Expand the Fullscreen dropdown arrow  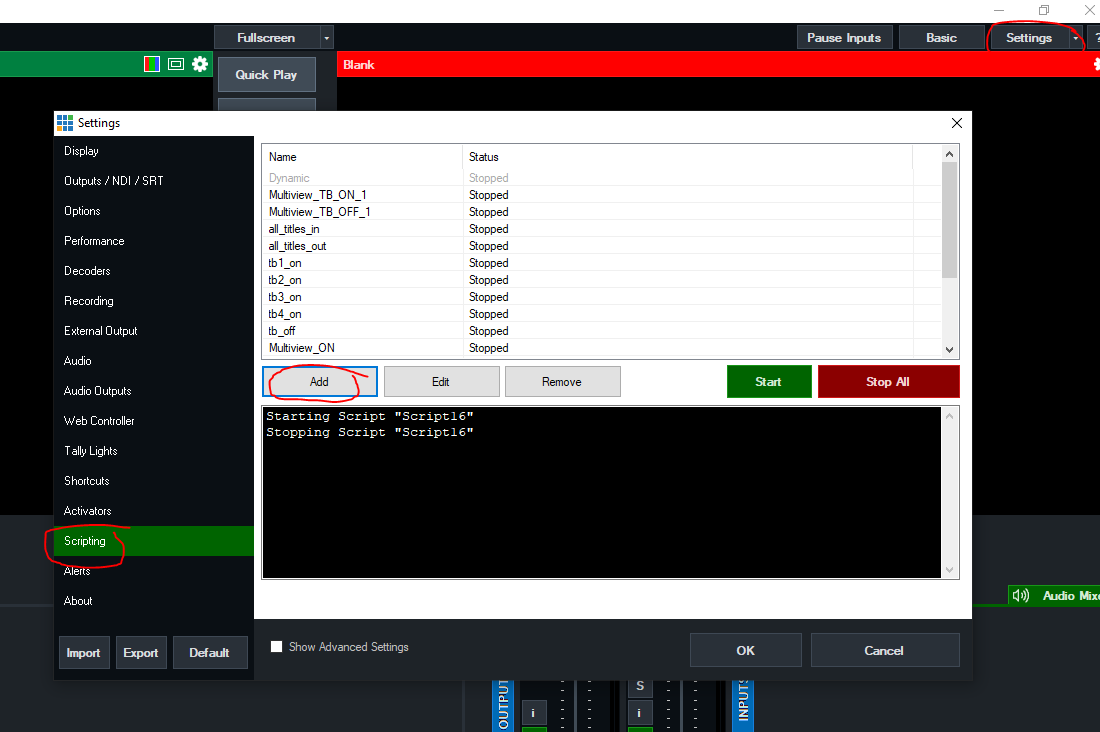point(326,38)
